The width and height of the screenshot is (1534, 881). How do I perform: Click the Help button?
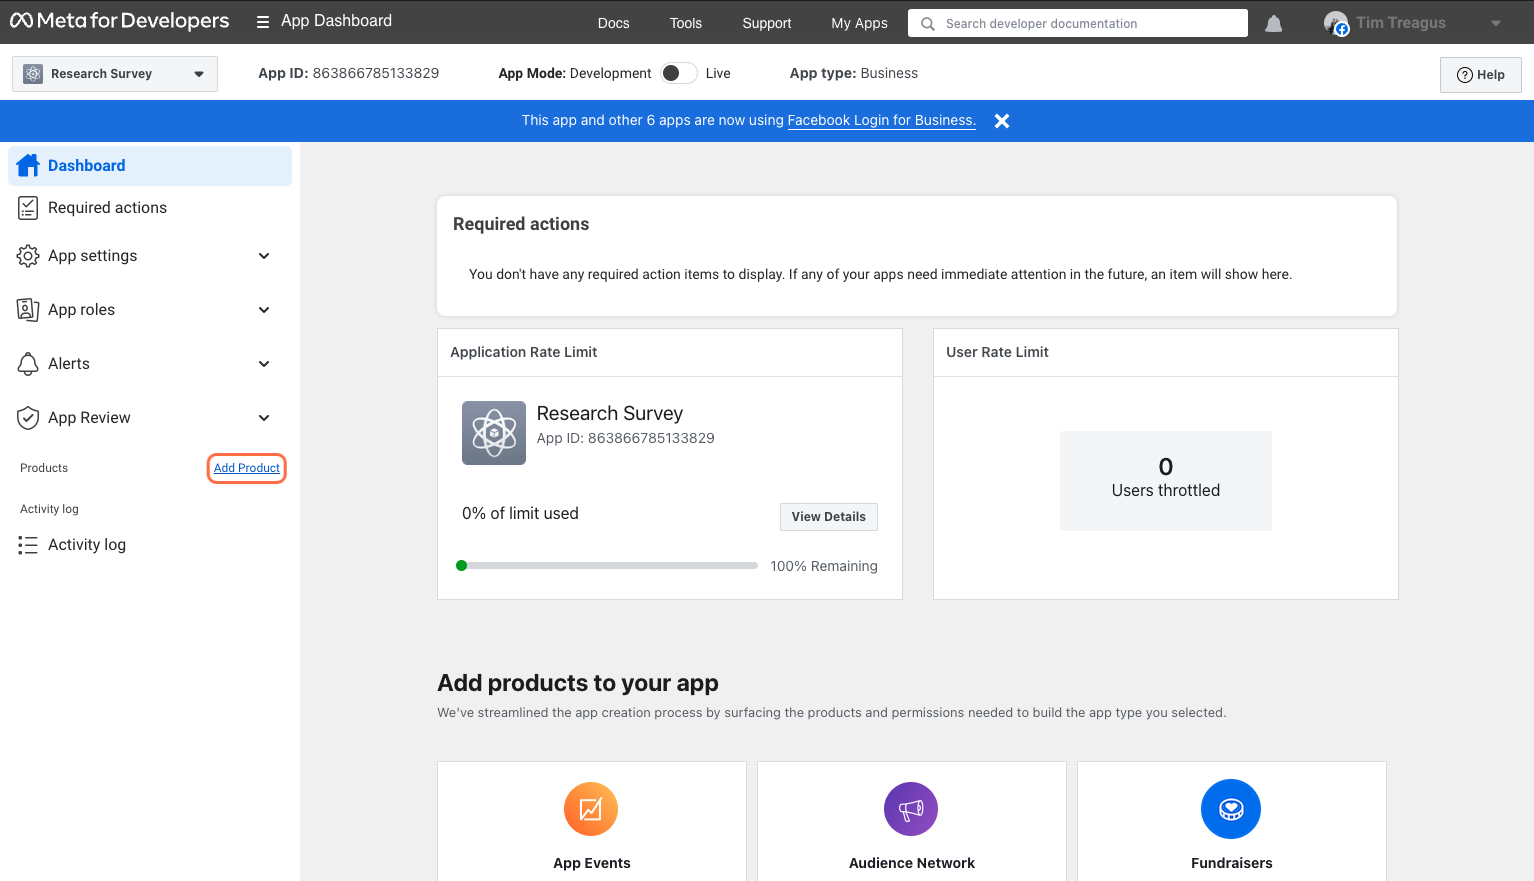[x=1481, y=75]
